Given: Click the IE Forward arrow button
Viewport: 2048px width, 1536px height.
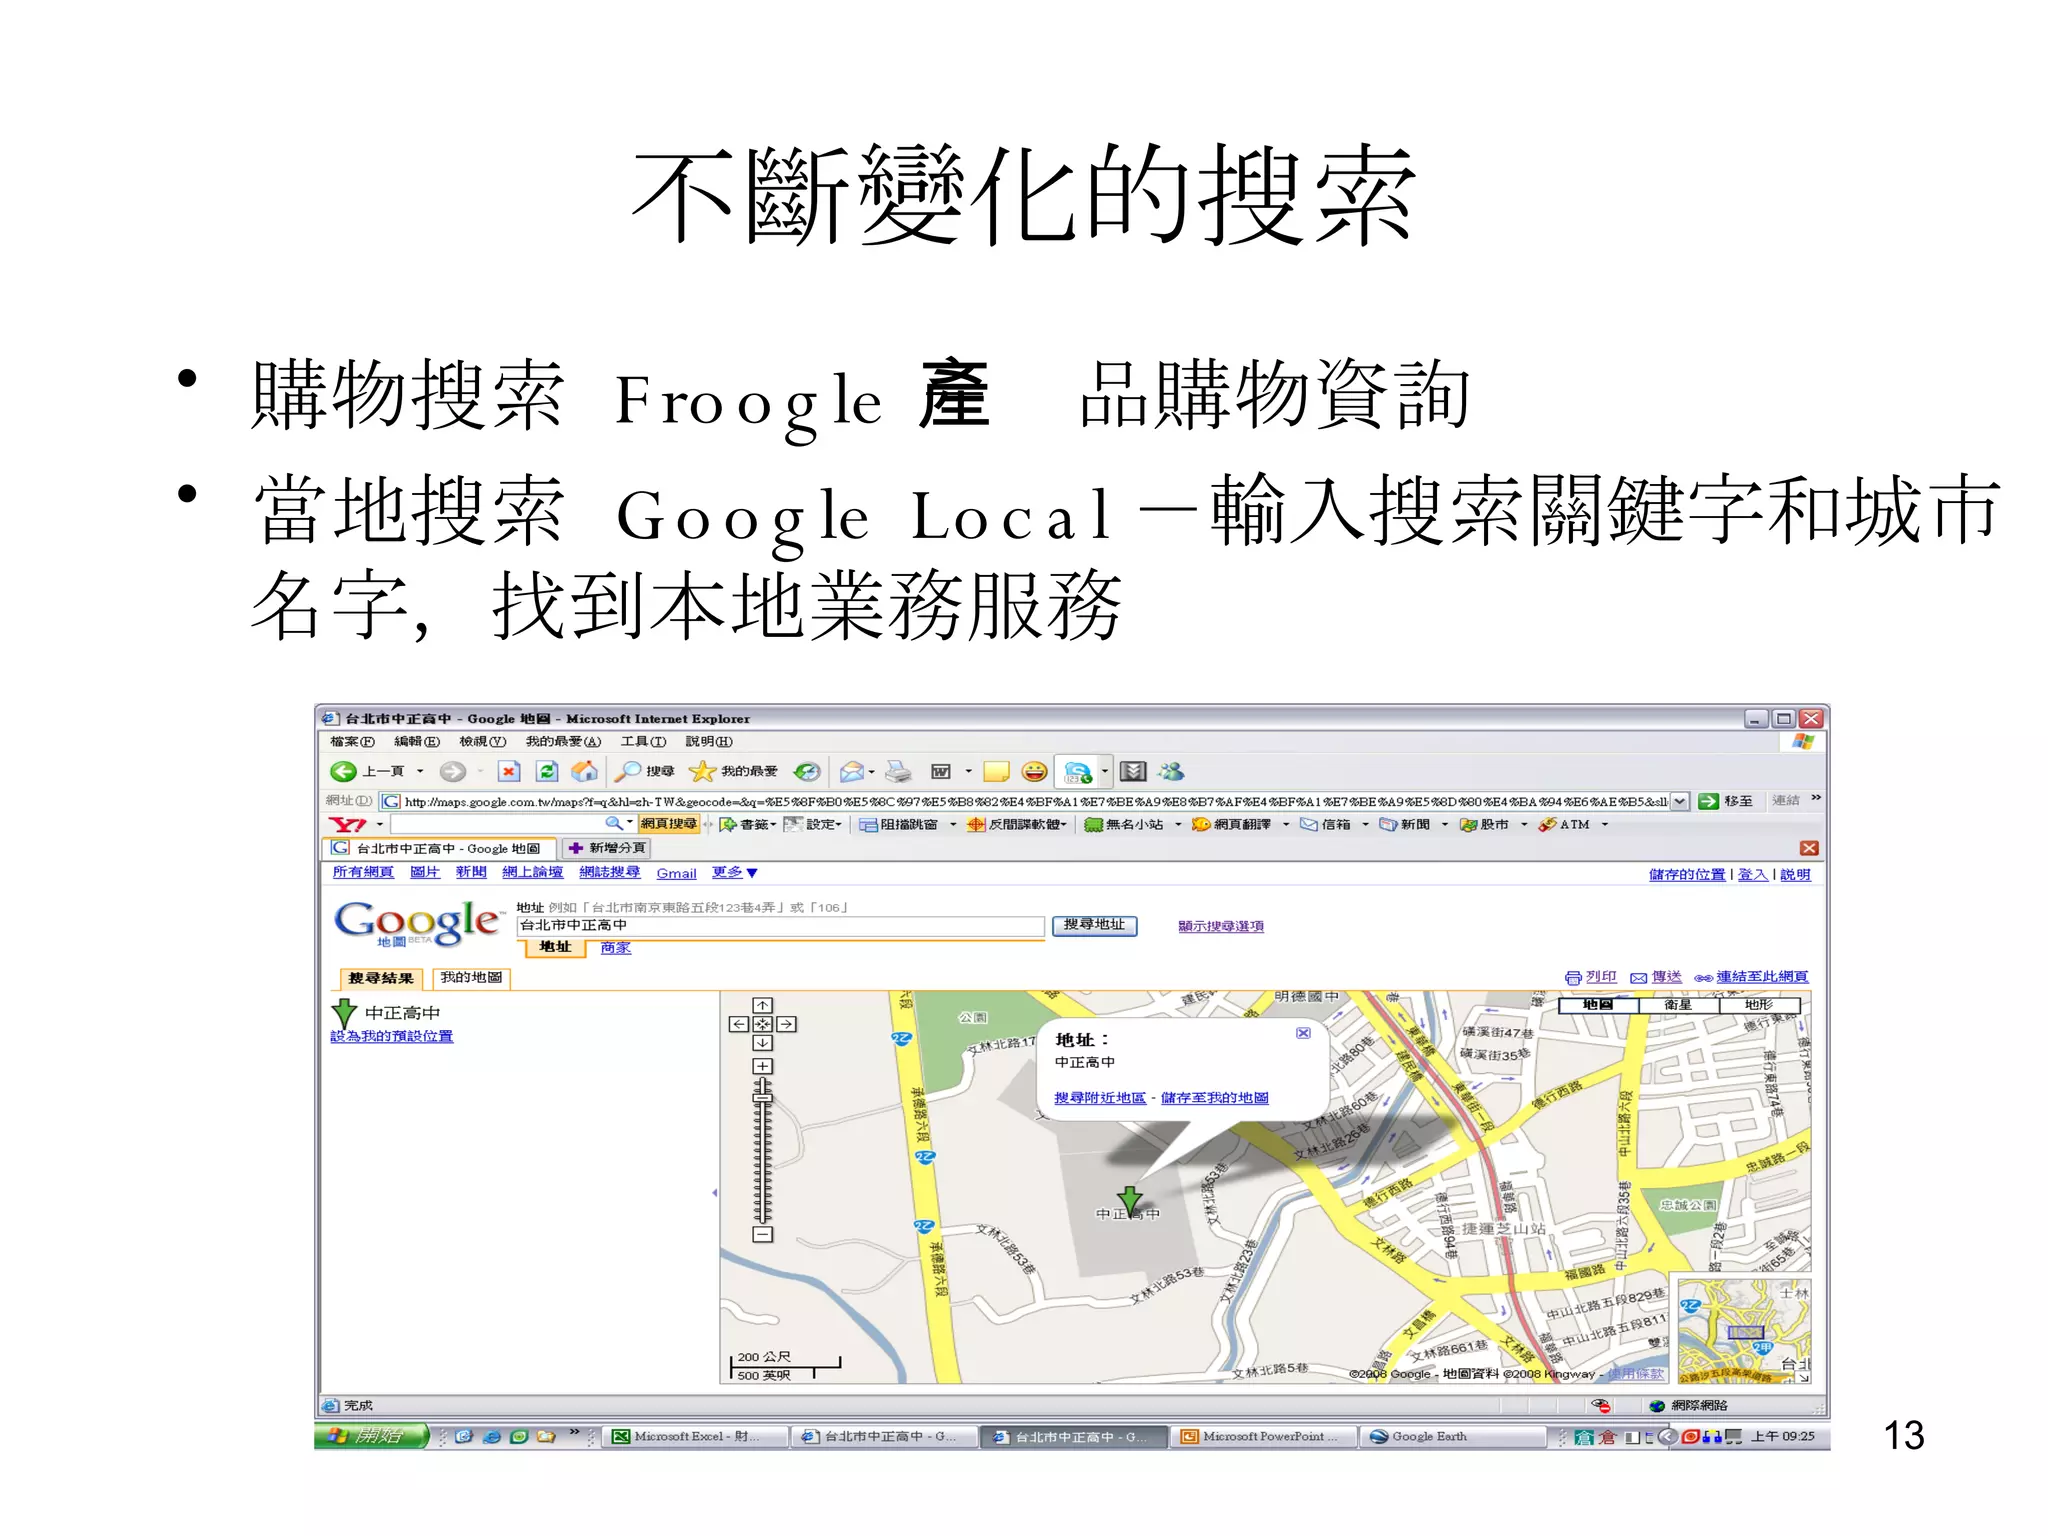Looking at the screenshot, I should tap(453, 771).
